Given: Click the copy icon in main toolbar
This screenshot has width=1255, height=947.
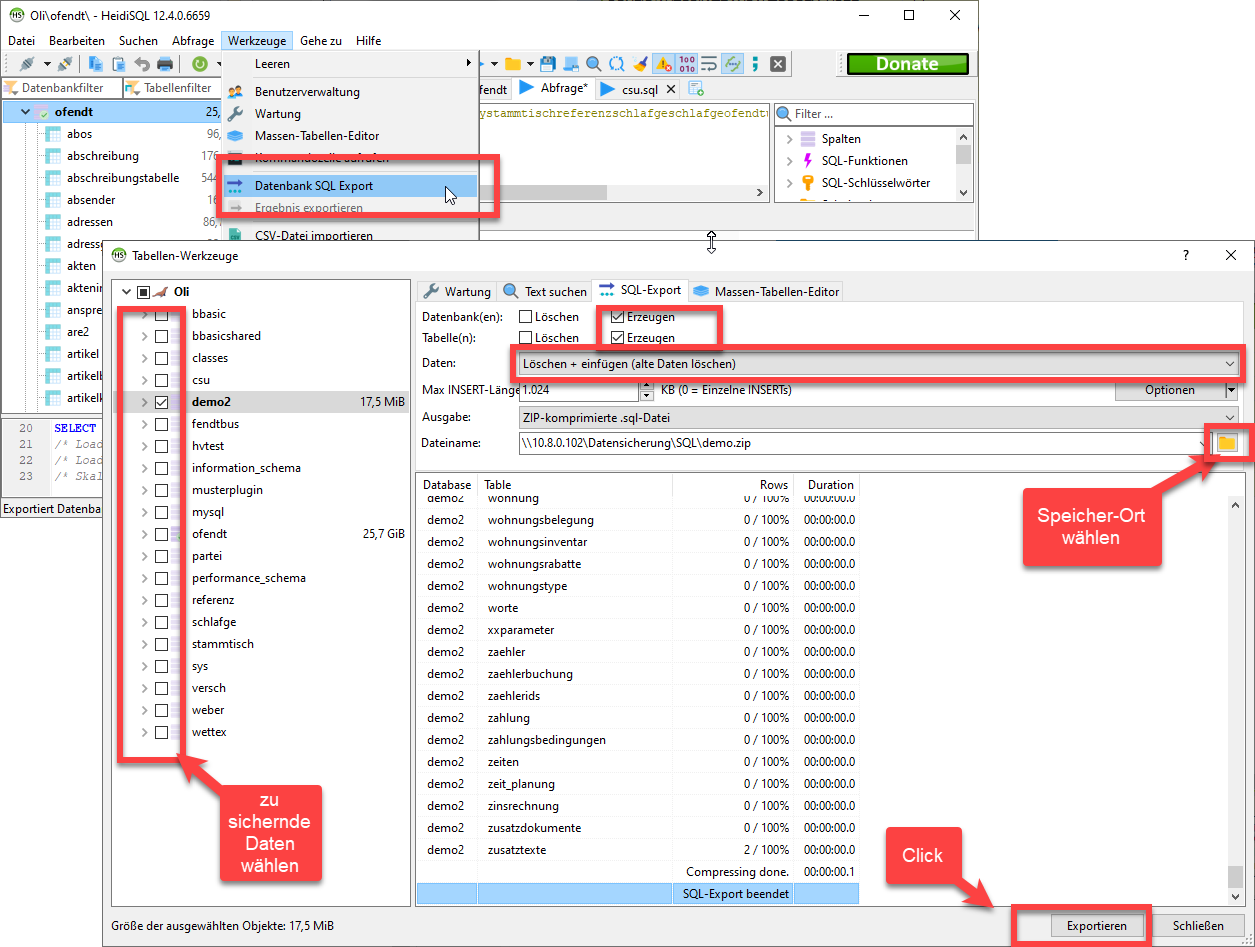Looking at the screenshot, I should (x=96, y=64).
